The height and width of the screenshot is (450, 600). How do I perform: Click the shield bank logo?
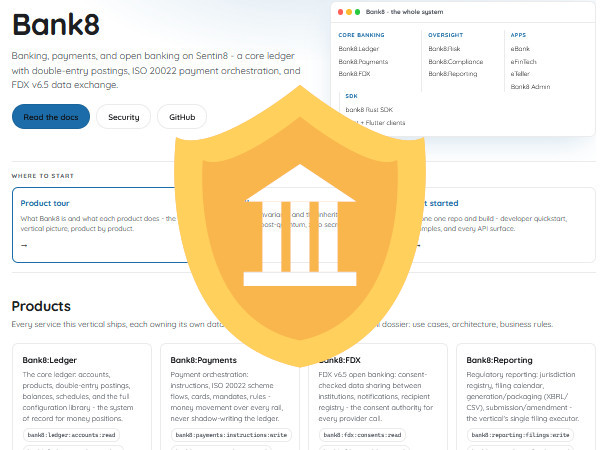[x=300, y=226]
